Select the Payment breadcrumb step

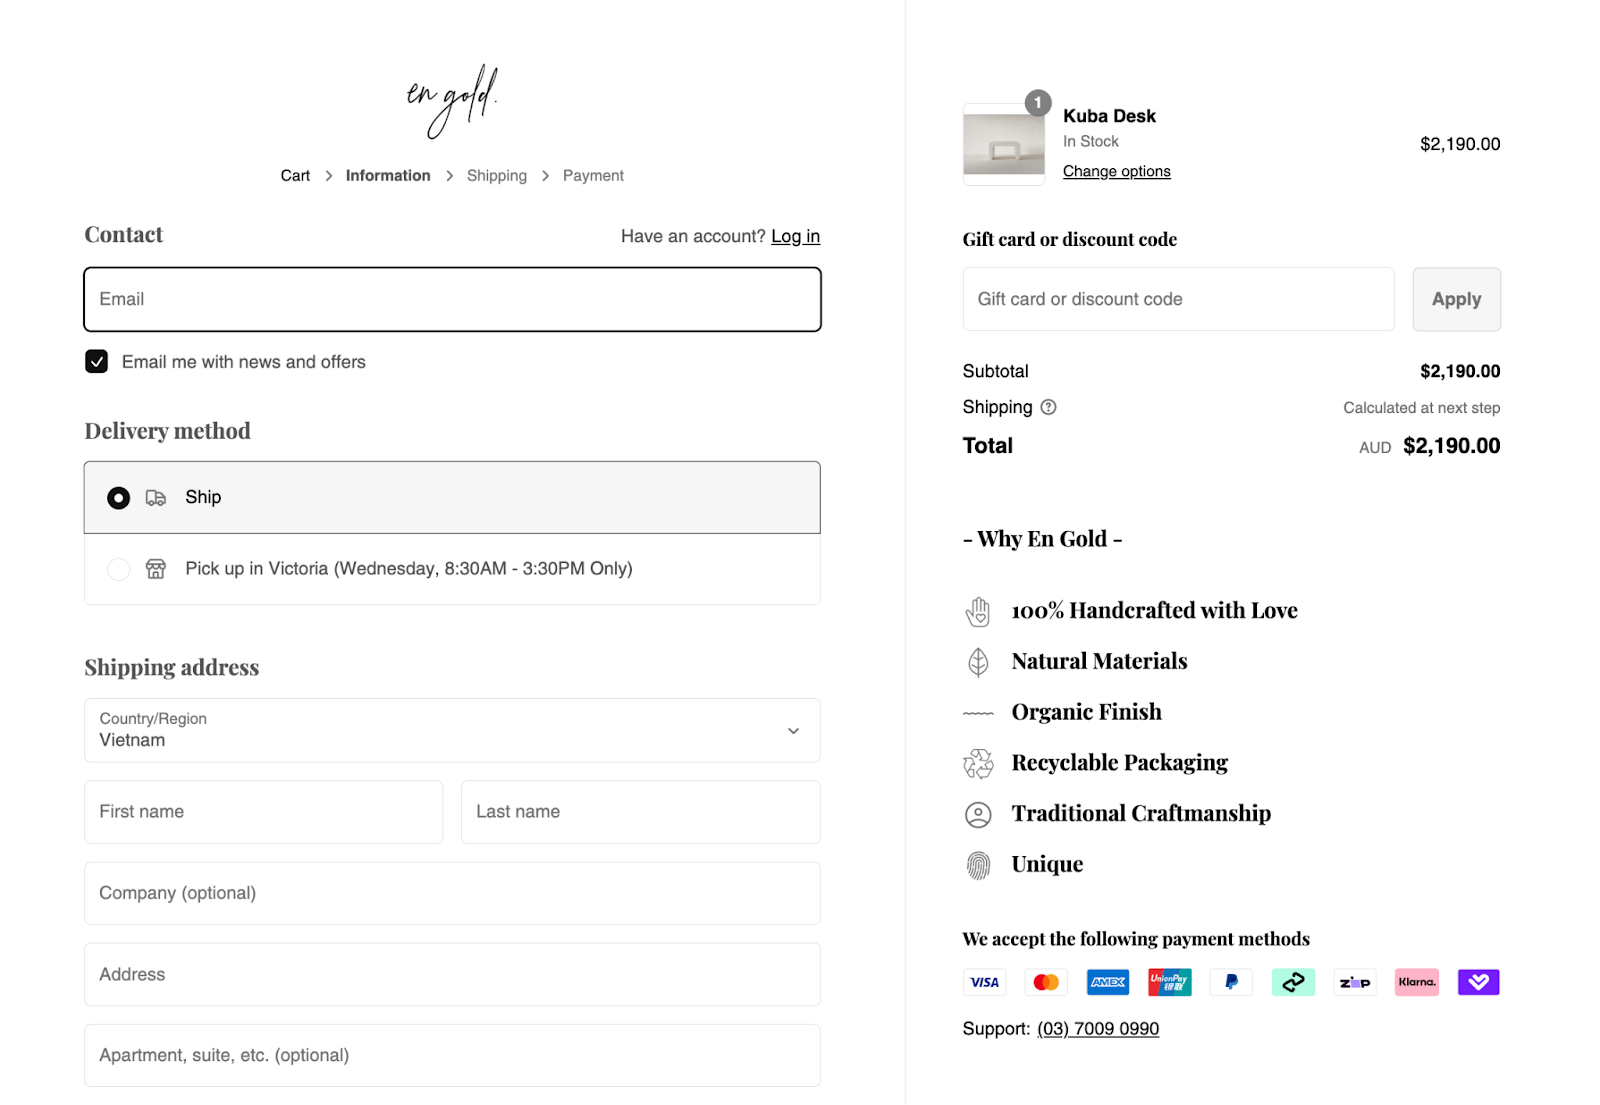(x=593, y=175)
